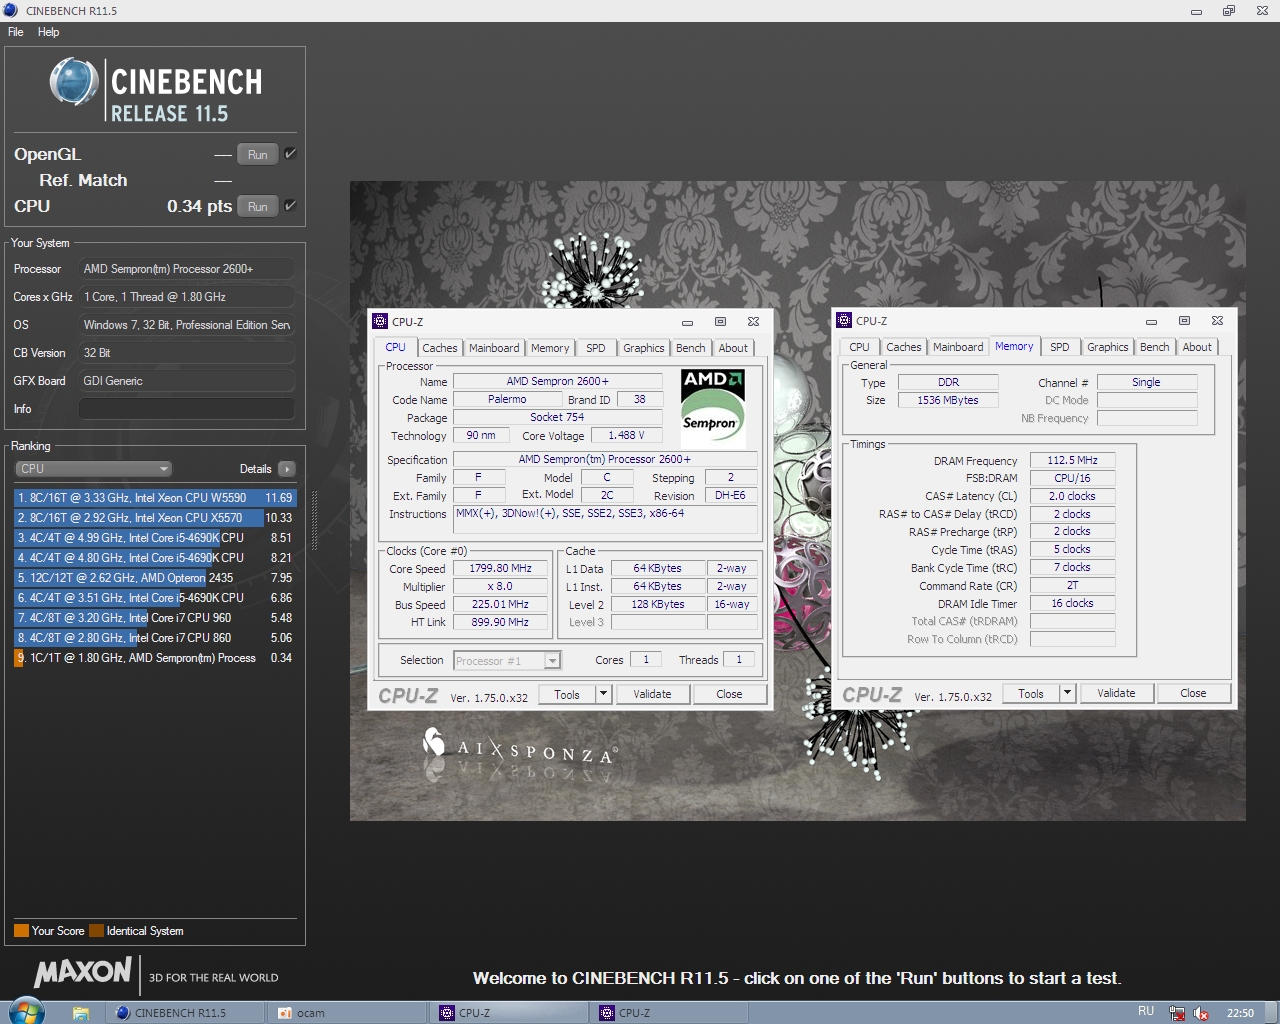Click the 22:50 taskbar clock
This screenshot has width=1280, height=1024.
(x=1240, y=1013)
